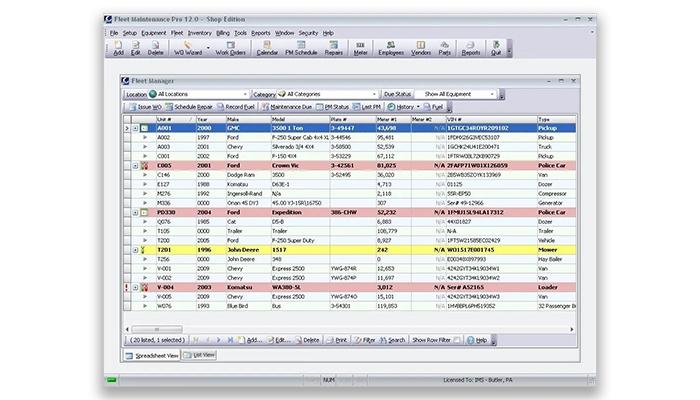Click Delete in bottom toolbar
Image resolution: width=700 pixels, height=400 pixels.
coord(307,340)
